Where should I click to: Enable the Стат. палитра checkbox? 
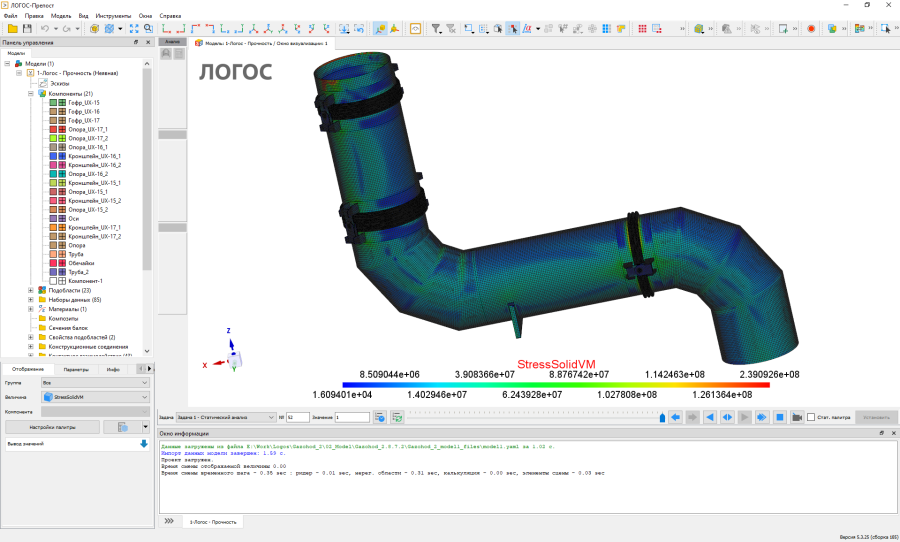tap(811, 417)
